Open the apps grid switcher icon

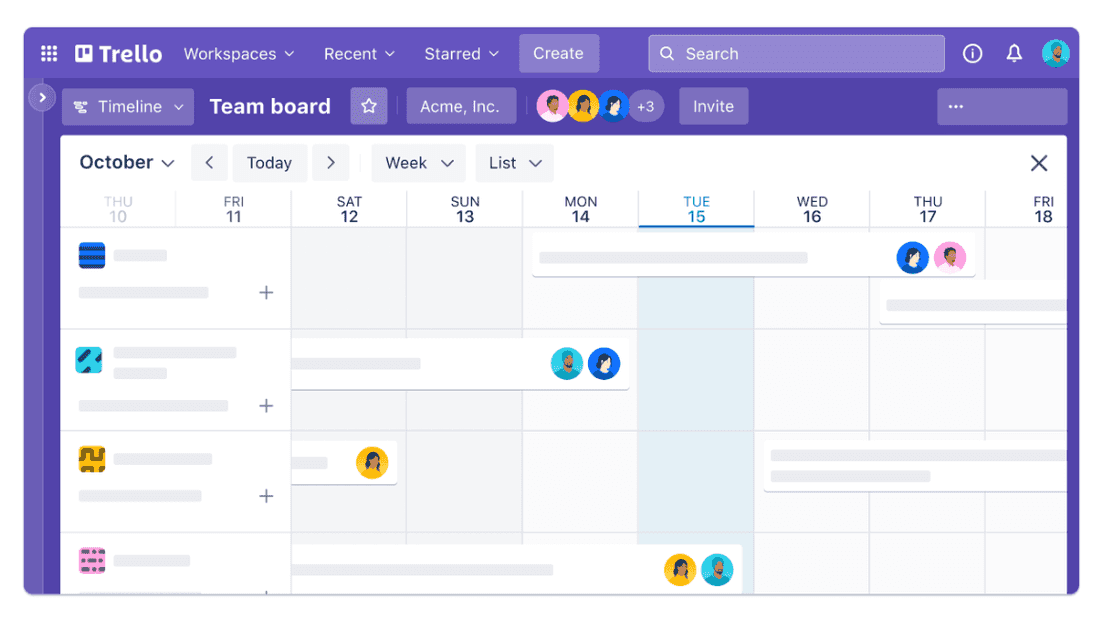tap(49, 54)
